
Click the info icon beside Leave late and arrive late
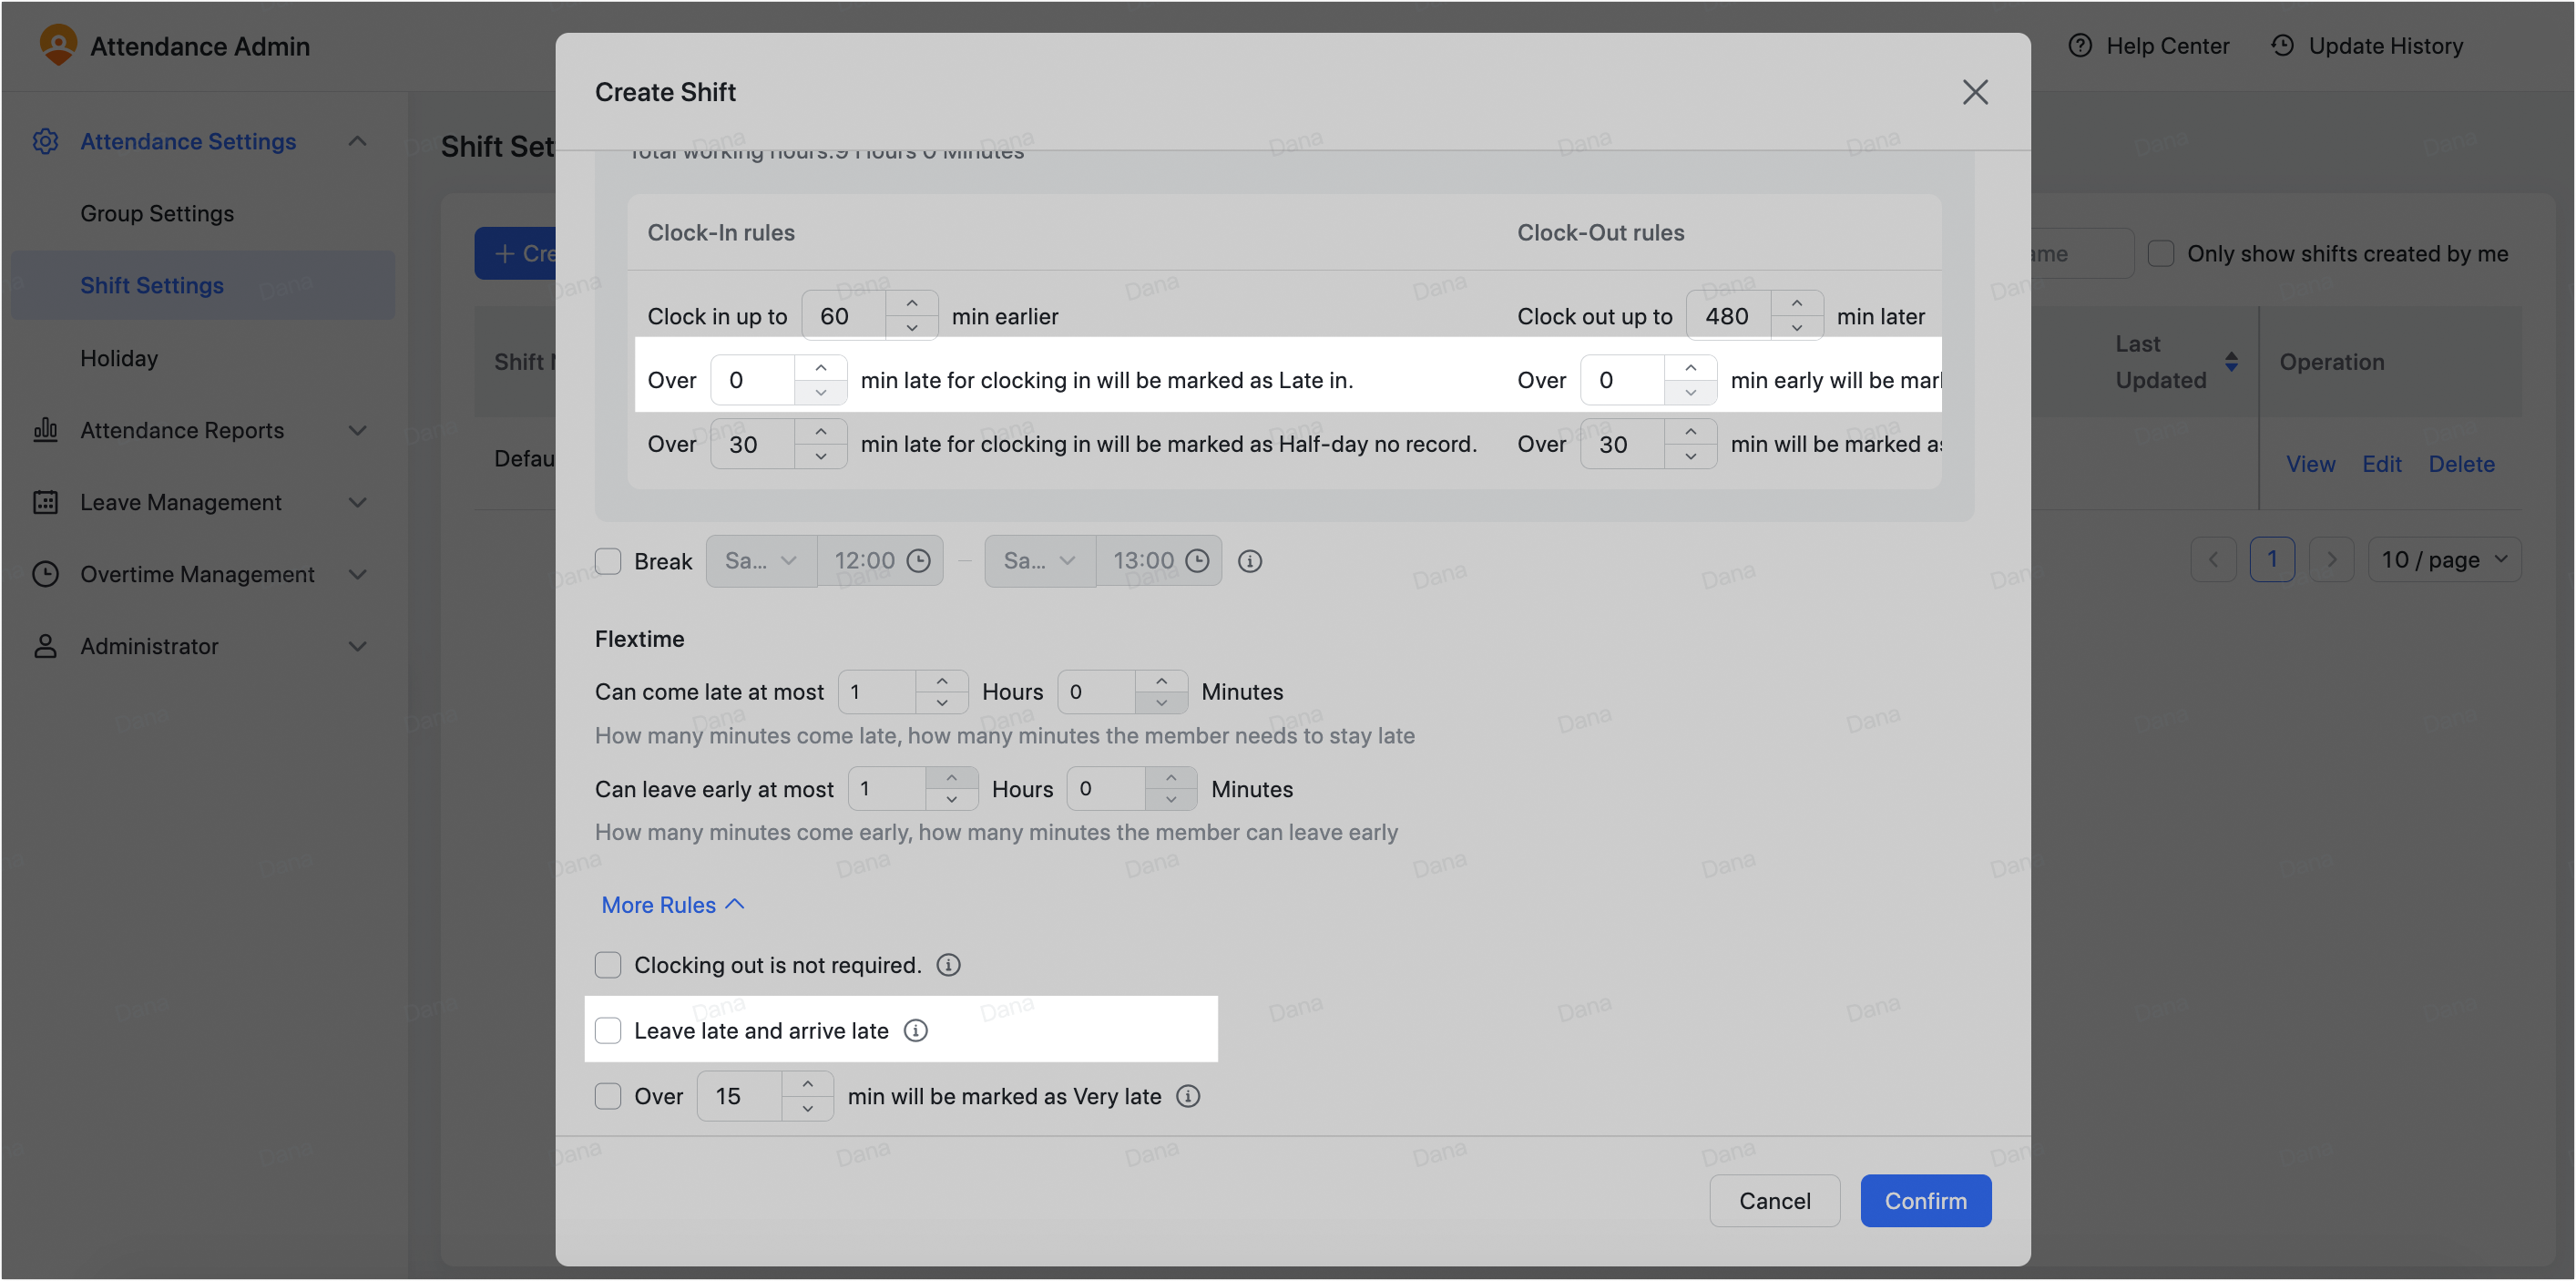(915, 1030)
